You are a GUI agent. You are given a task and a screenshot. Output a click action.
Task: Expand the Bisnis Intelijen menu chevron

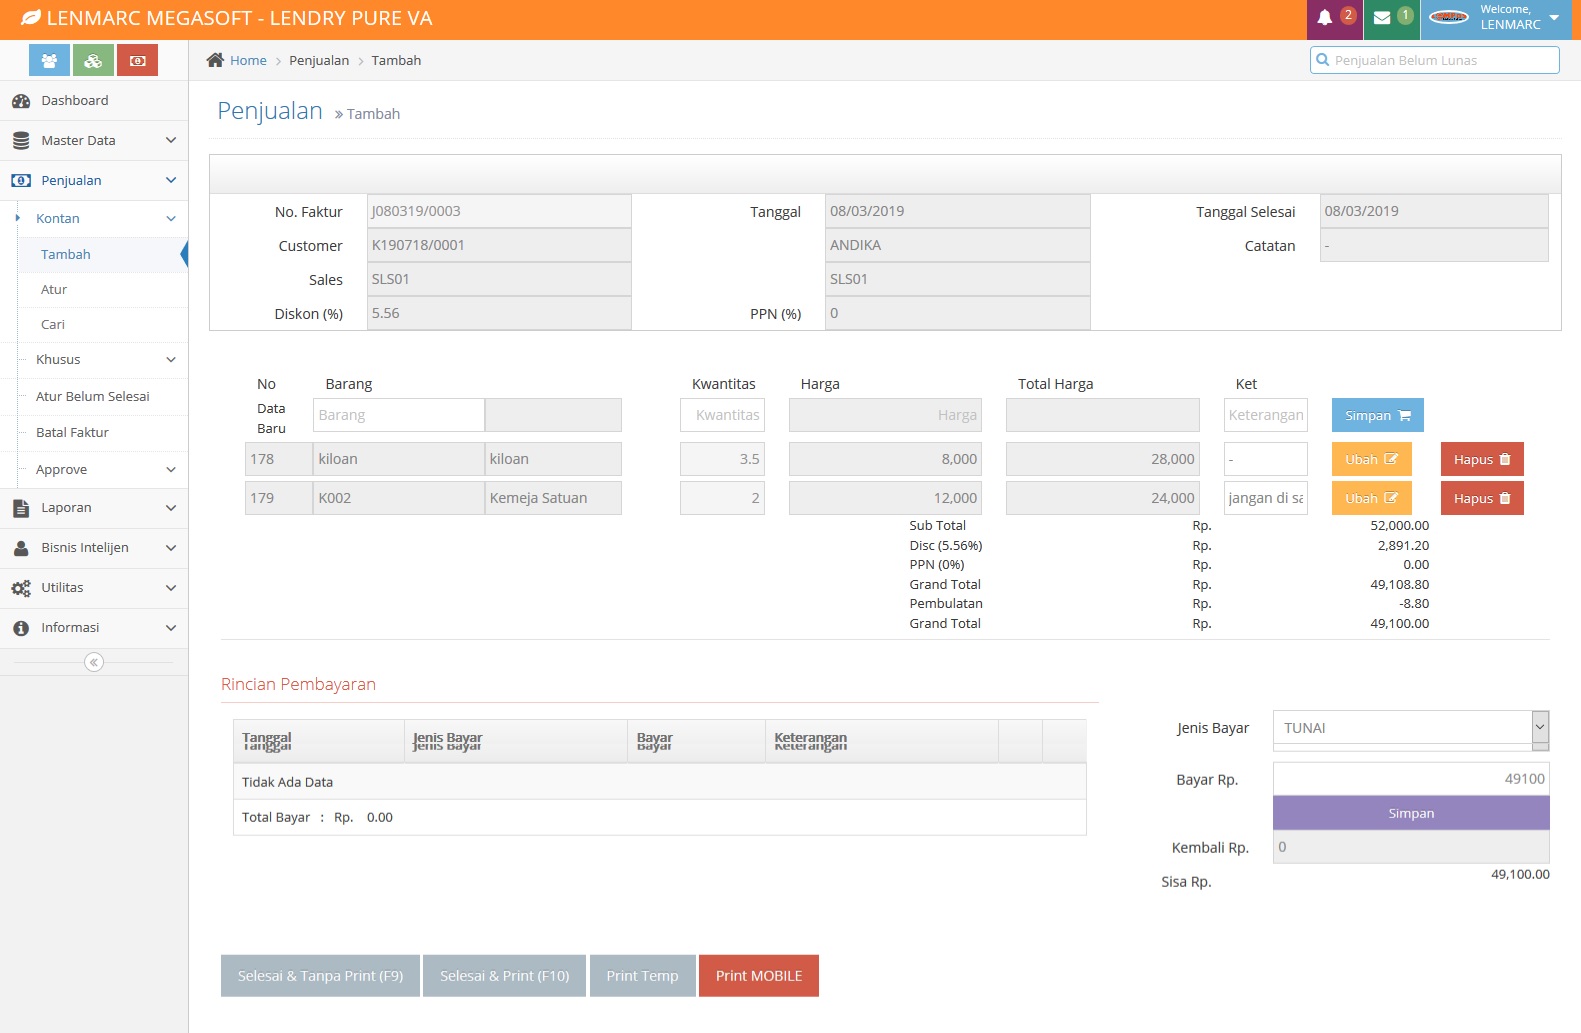coord(171,547)
